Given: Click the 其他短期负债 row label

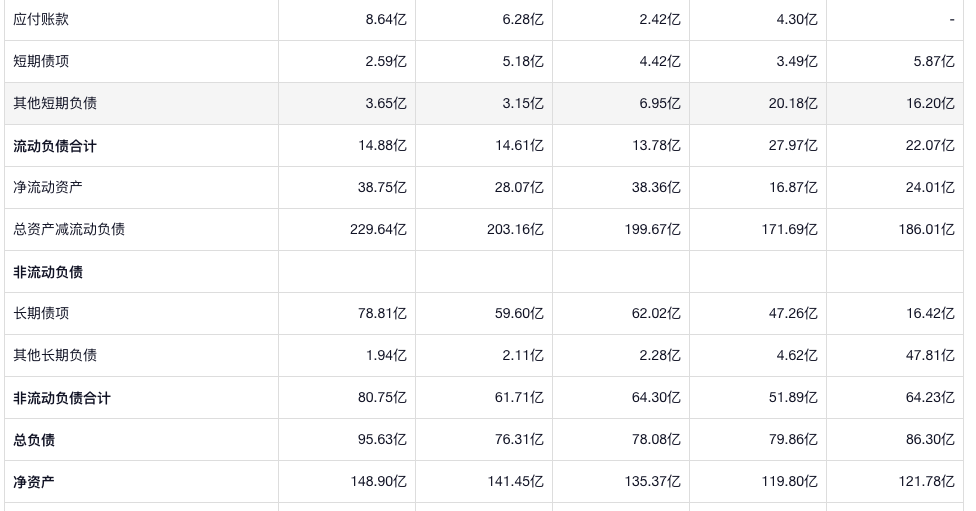Looking at the screenshot, I should [x=55, y=103].
